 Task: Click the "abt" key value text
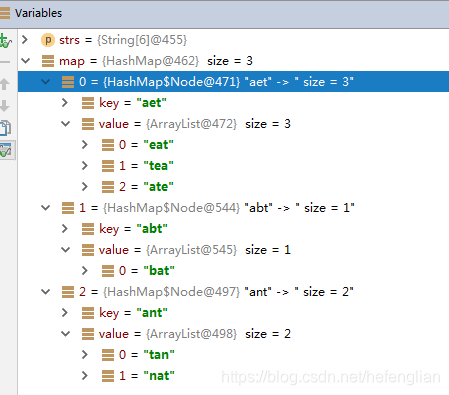[x=152, y=229]
